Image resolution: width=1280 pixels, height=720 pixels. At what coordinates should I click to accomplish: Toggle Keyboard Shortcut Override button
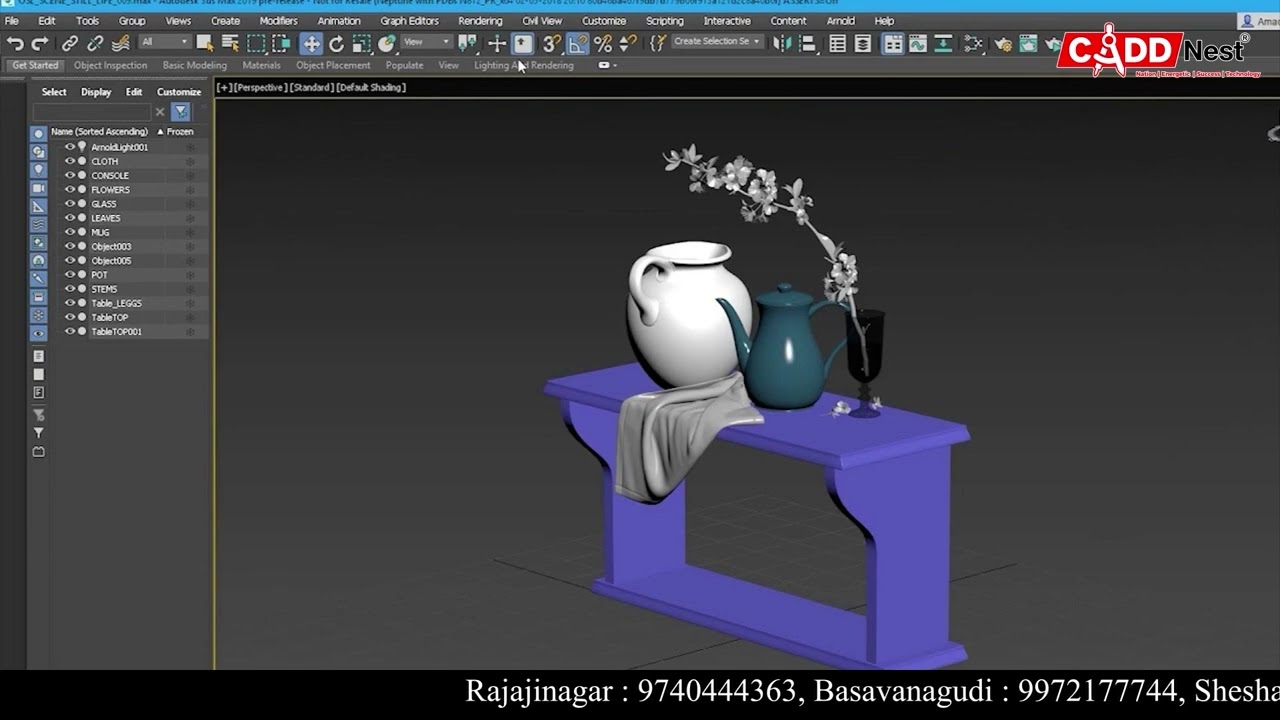pos(523,43)
